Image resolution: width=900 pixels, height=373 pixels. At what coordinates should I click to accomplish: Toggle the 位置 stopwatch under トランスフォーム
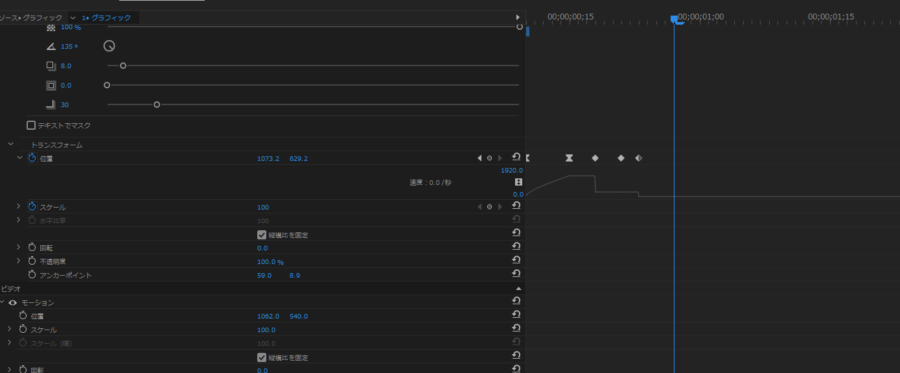[x=32, y=158]
